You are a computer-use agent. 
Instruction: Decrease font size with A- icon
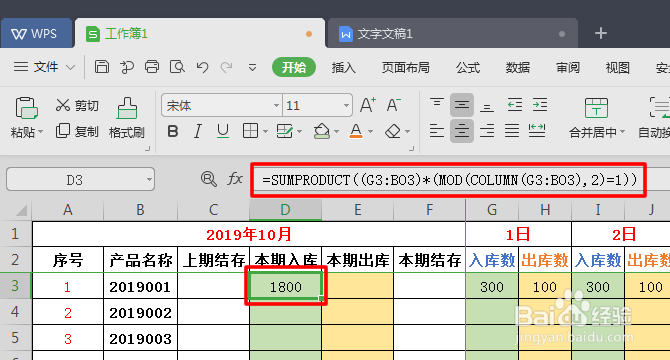click(x=393, y=105)
